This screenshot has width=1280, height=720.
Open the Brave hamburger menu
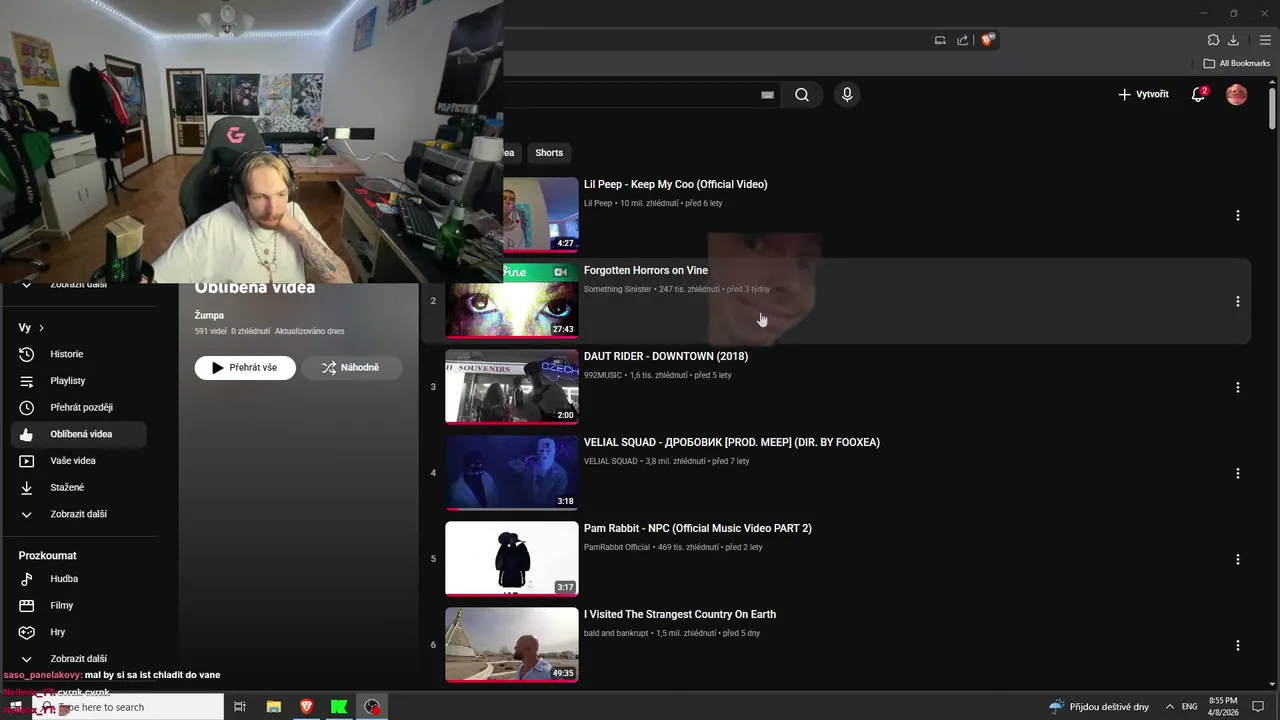click(x=1265, y=40)
